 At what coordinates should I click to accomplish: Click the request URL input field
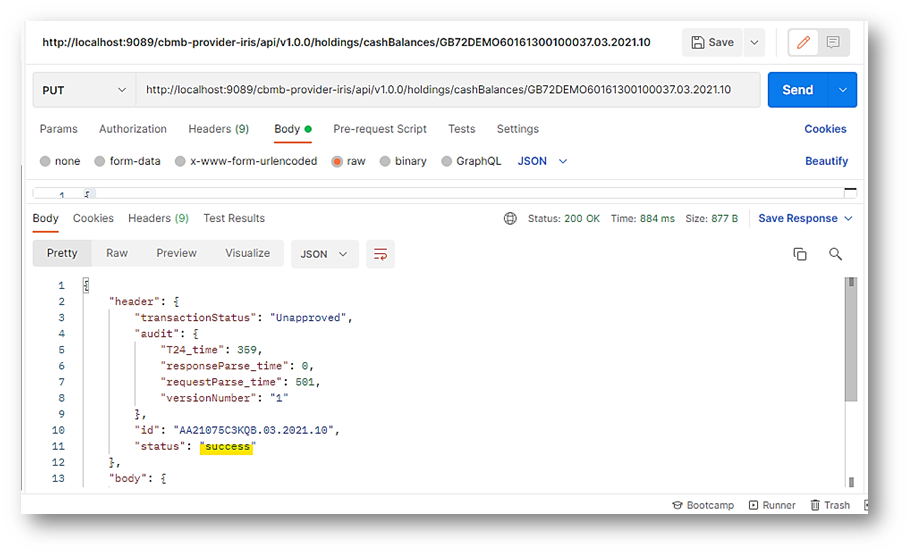440,90
